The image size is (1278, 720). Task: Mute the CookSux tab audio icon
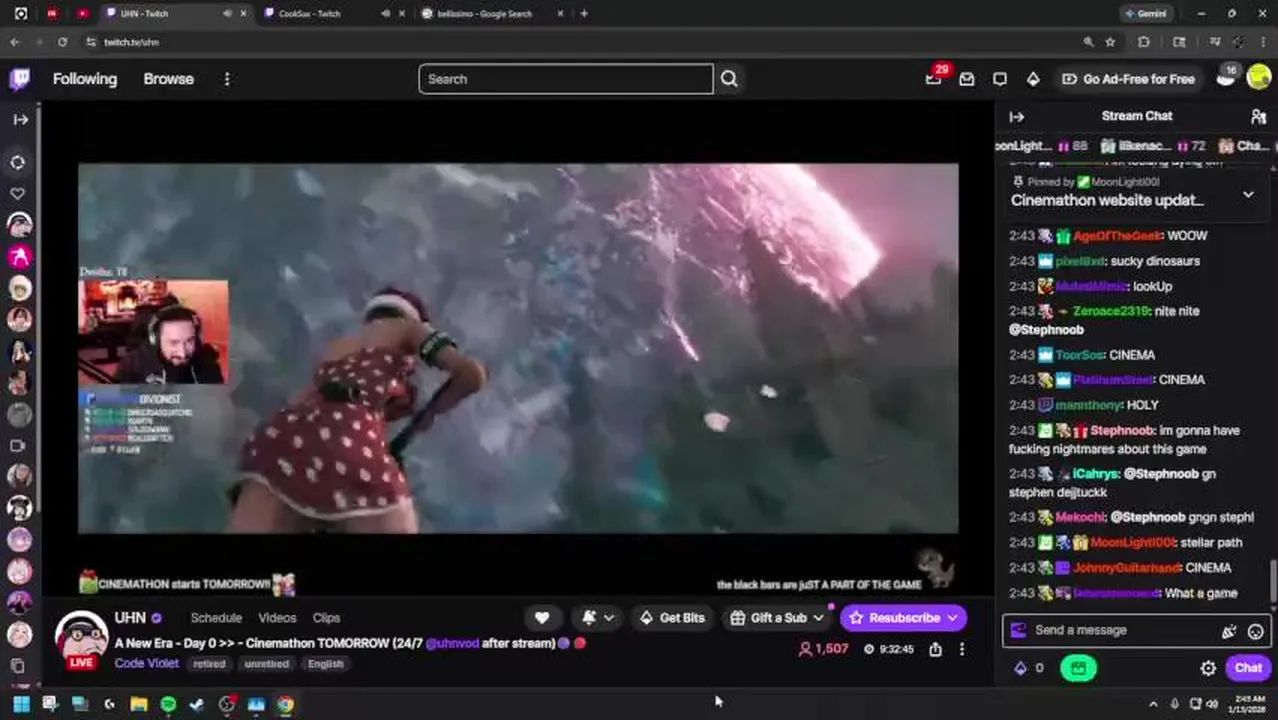386,14
